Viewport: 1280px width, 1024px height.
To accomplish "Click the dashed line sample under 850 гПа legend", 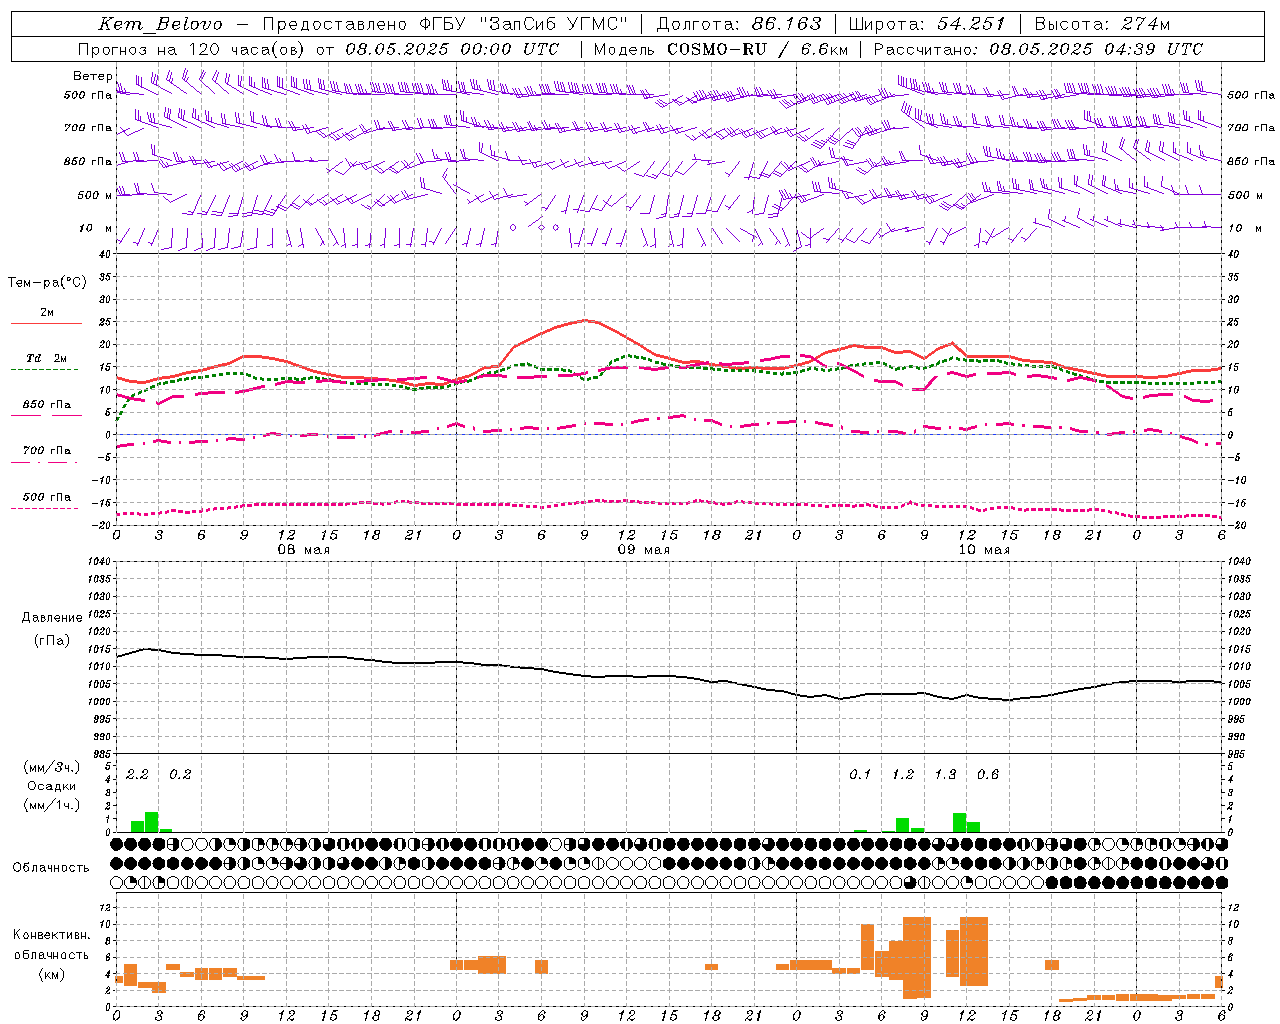I will (46, 416).
